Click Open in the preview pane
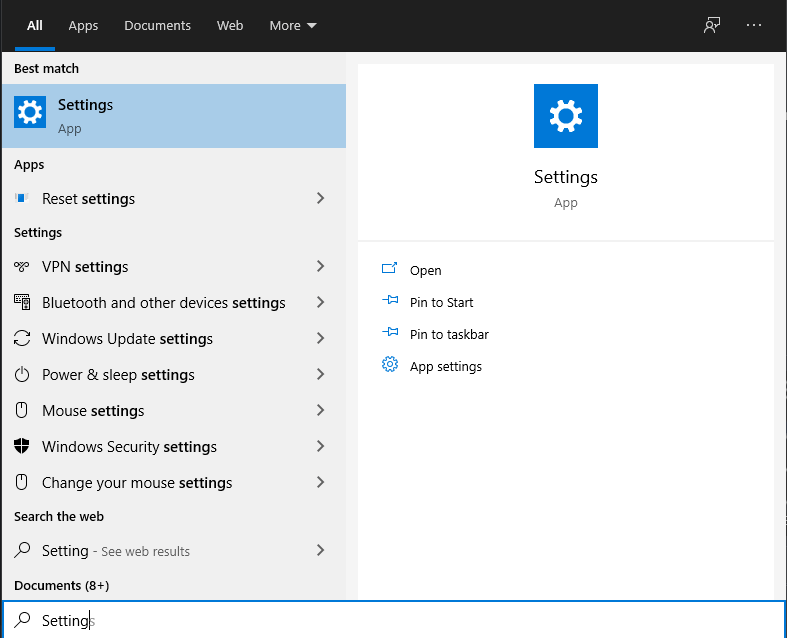The image size is (787, 638). (x=426, y=271)
